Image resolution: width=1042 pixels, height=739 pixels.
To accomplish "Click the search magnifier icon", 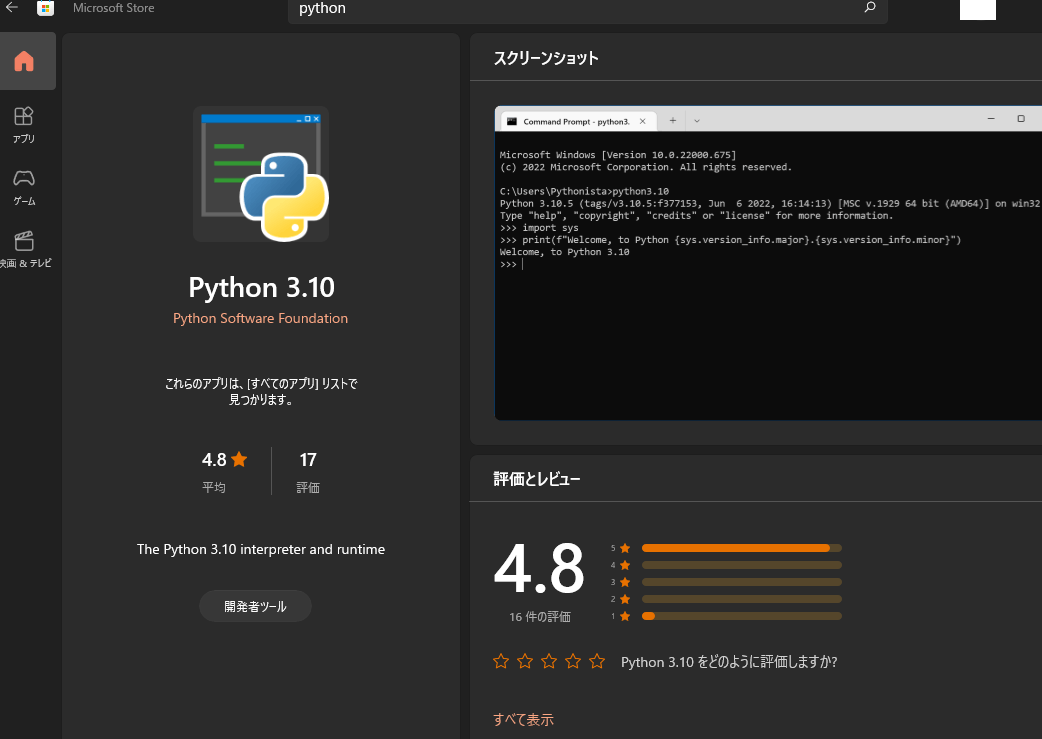I will pyautogui.click(x=869, y=8).
